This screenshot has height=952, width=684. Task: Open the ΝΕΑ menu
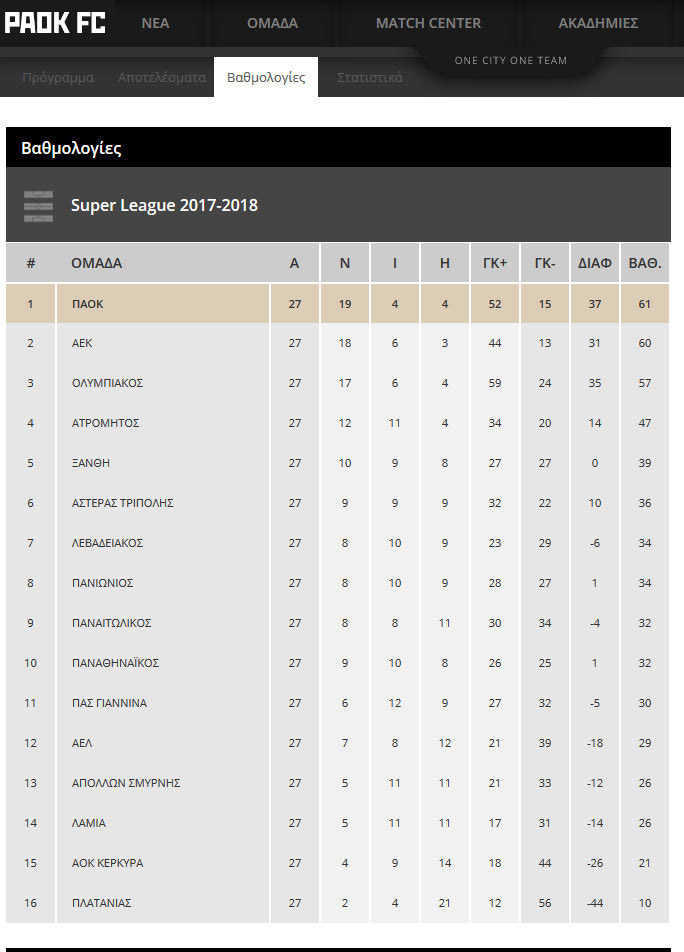point(155,23)
